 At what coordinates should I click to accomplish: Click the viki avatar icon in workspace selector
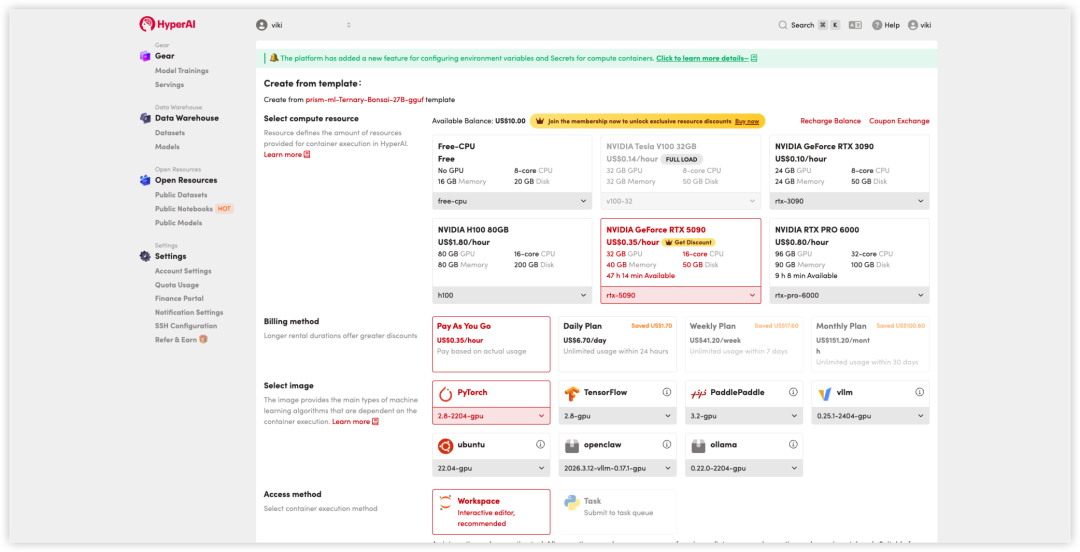click(x=262, y=25)
